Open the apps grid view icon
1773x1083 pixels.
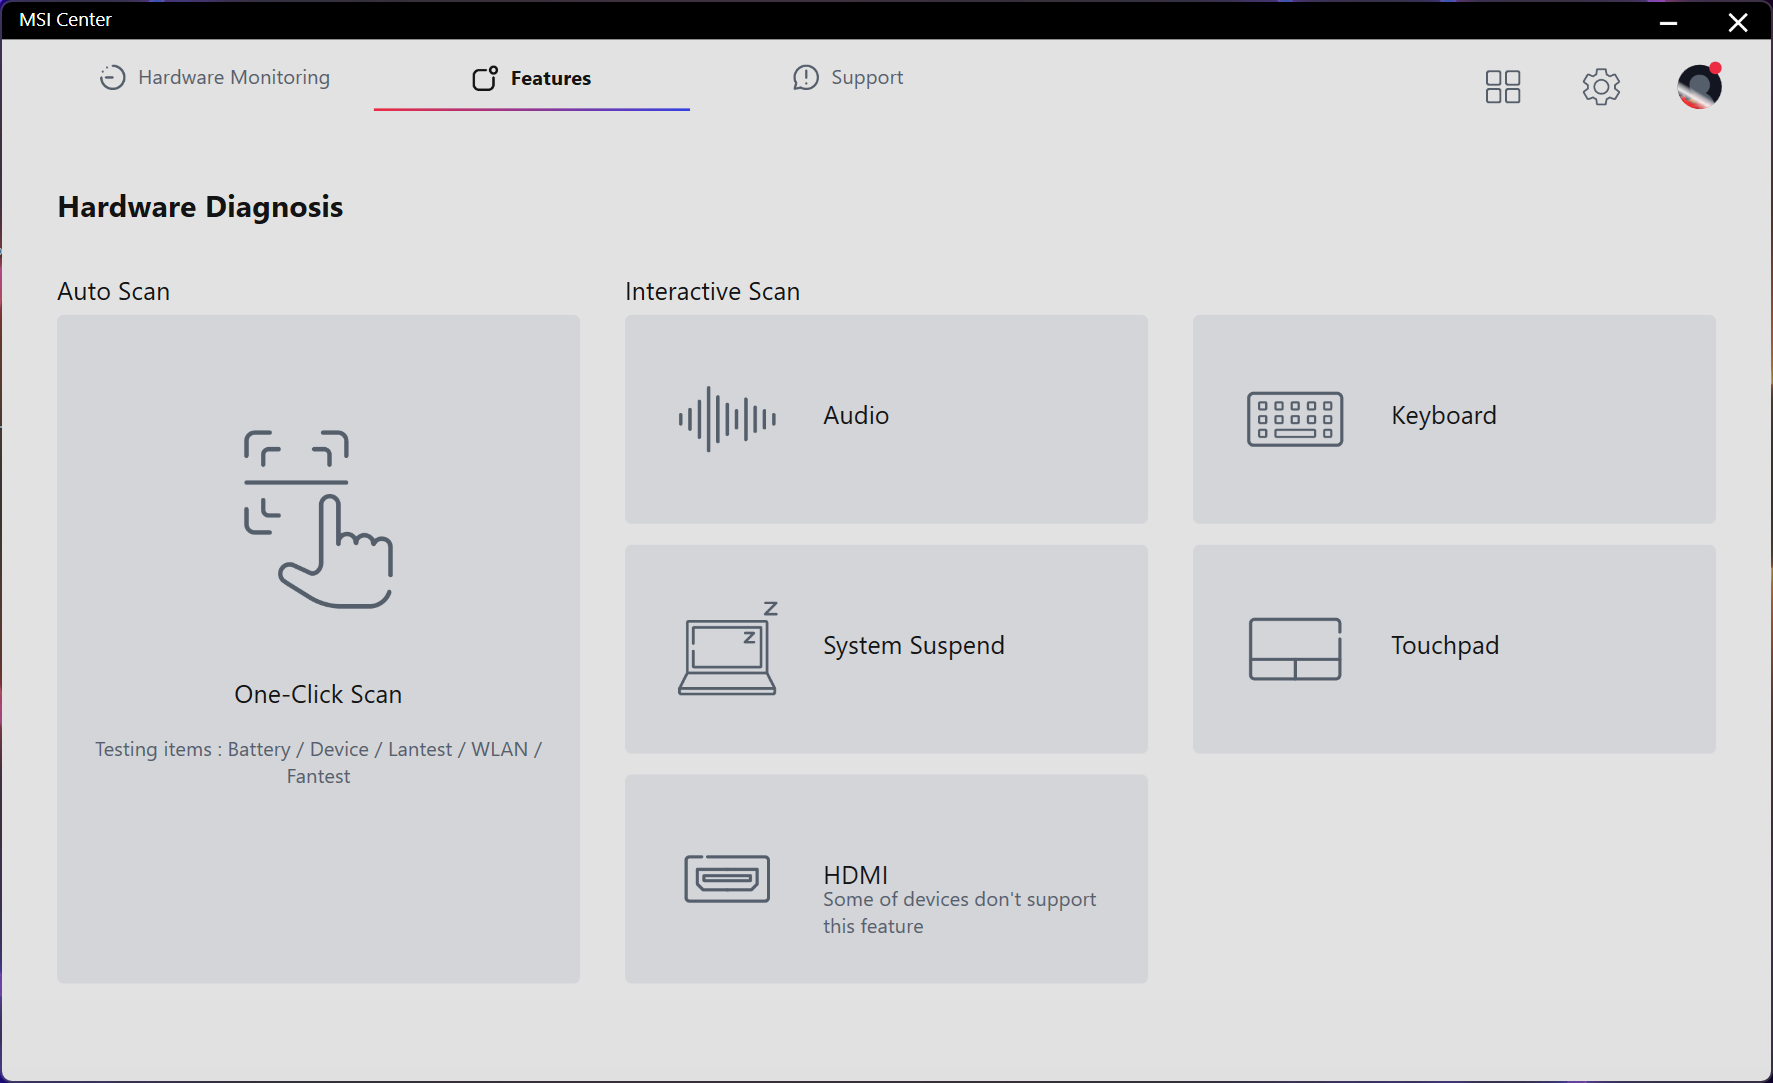click(x=1503, y=87)
